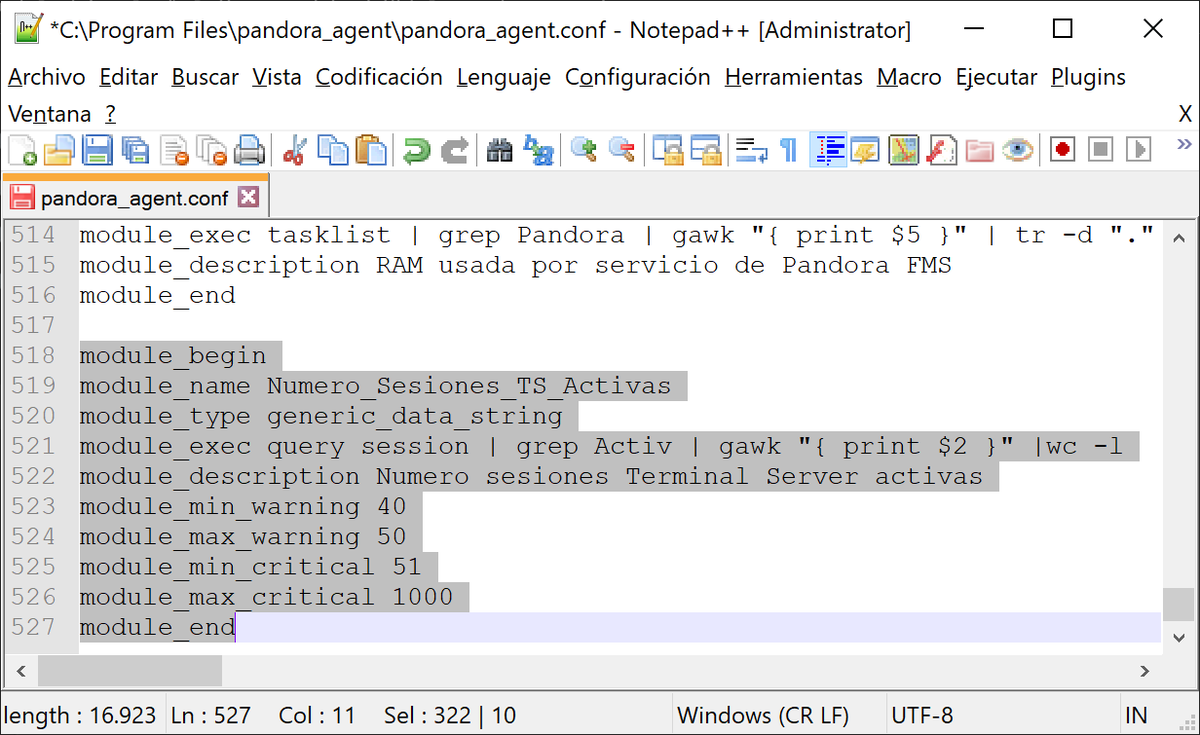Image resolution: width=1200 pixels, height=735 pixels.
Task: Open the Ventana menu
Action: (50, 114)
